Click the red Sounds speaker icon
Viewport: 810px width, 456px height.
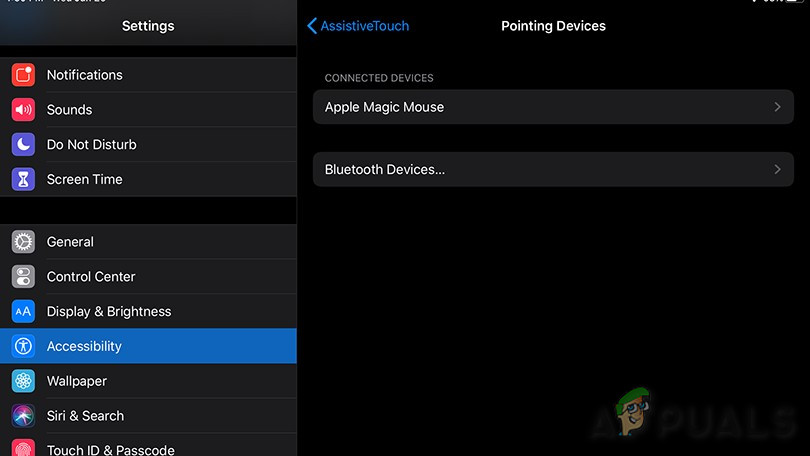(x=23, y=110)
